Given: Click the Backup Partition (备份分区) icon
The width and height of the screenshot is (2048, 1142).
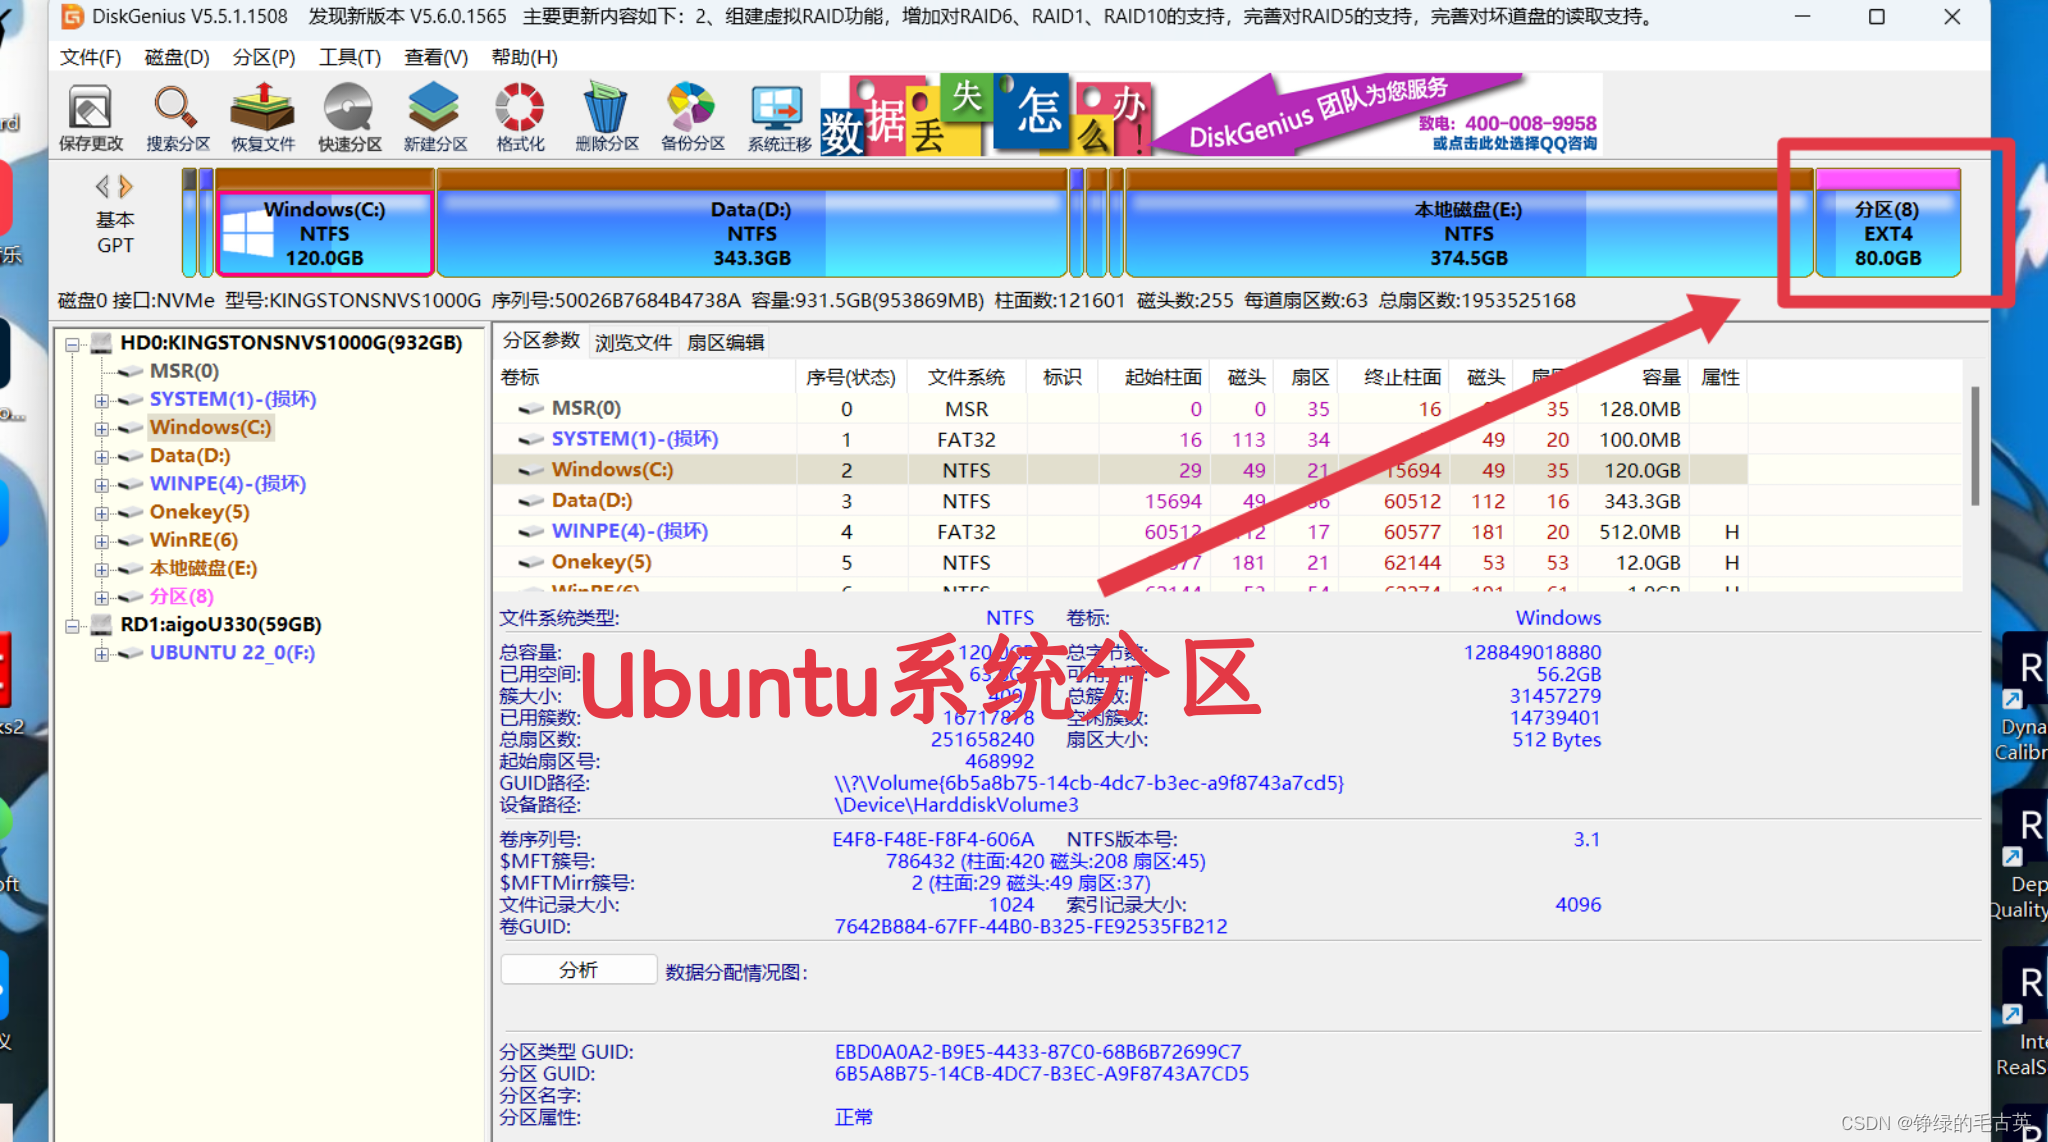Looking at the screenshot, I should click(x=692, y=116).
